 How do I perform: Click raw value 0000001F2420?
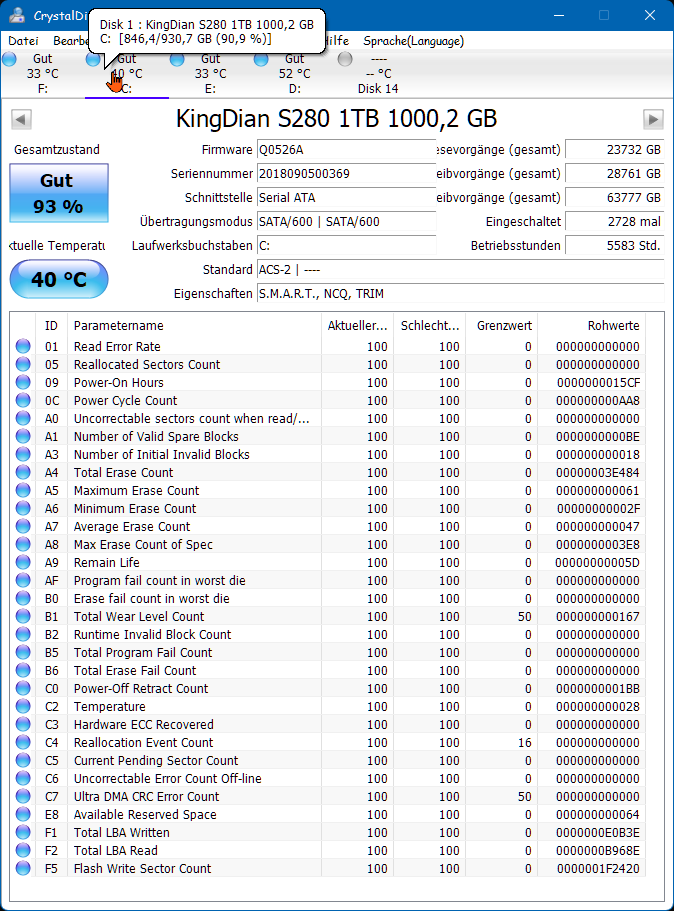[598, 869]
